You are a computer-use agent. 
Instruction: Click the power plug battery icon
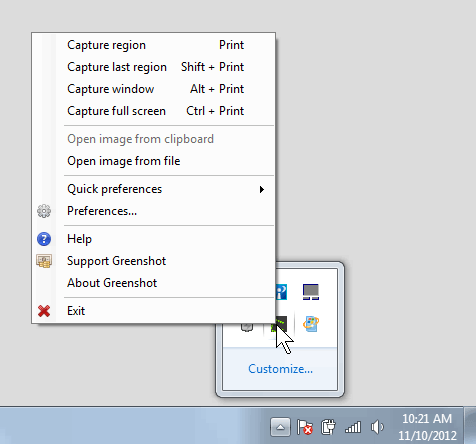tap(328, 427)
